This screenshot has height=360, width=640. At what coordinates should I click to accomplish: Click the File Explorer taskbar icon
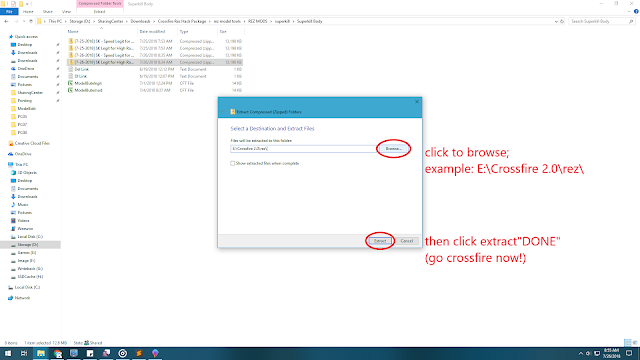pos(41,353)
